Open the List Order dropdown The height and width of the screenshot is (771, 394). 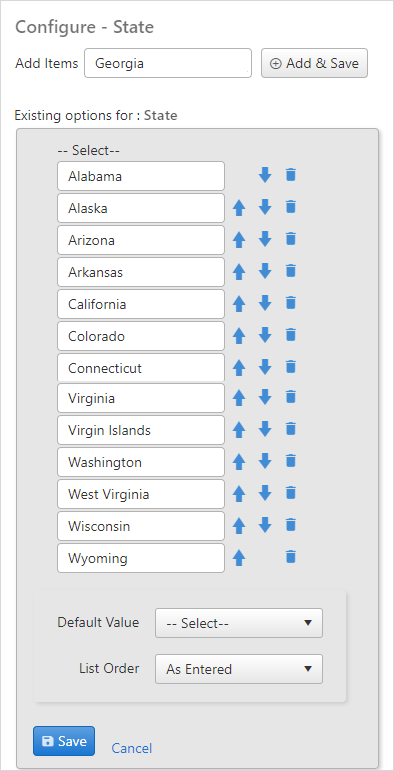click(239, 669)
